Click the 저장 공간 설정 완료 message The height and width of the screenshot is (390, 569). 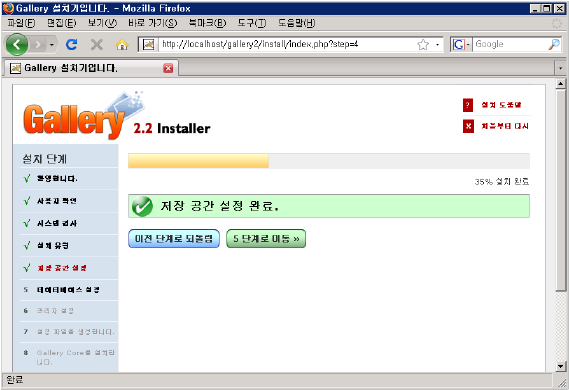pyautogui.click(x=220, y=206)
